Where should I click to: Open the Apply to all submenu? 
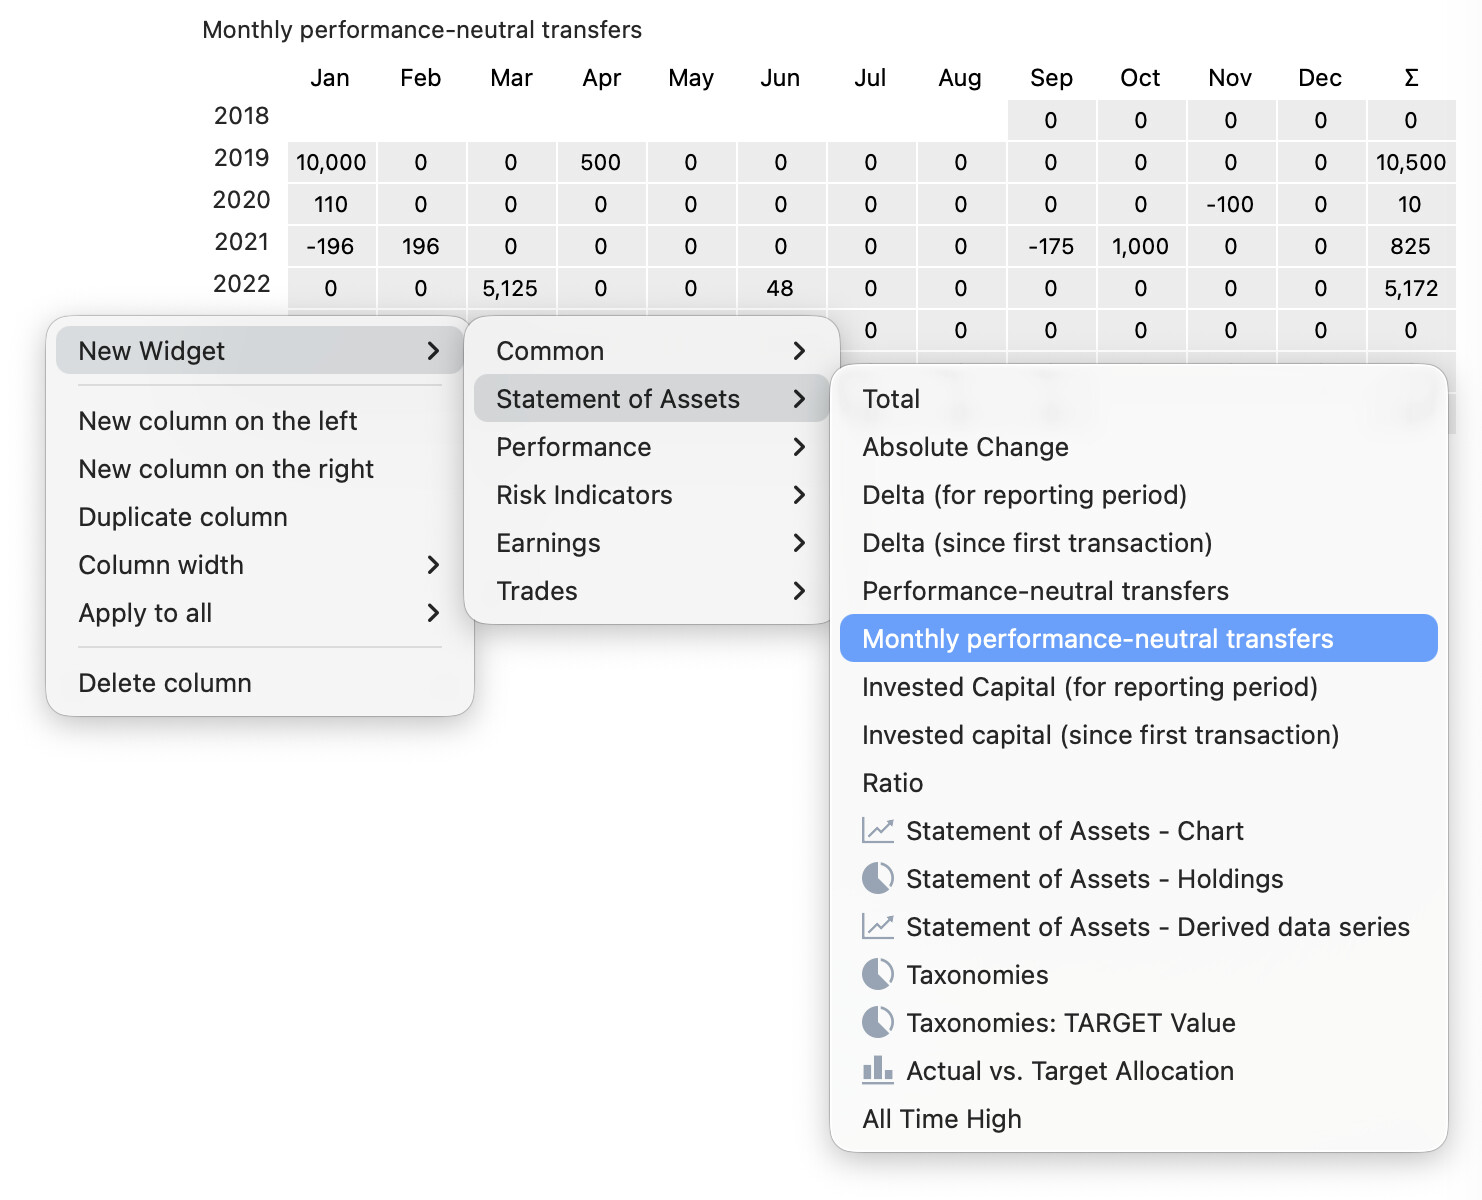pos(145,613)
